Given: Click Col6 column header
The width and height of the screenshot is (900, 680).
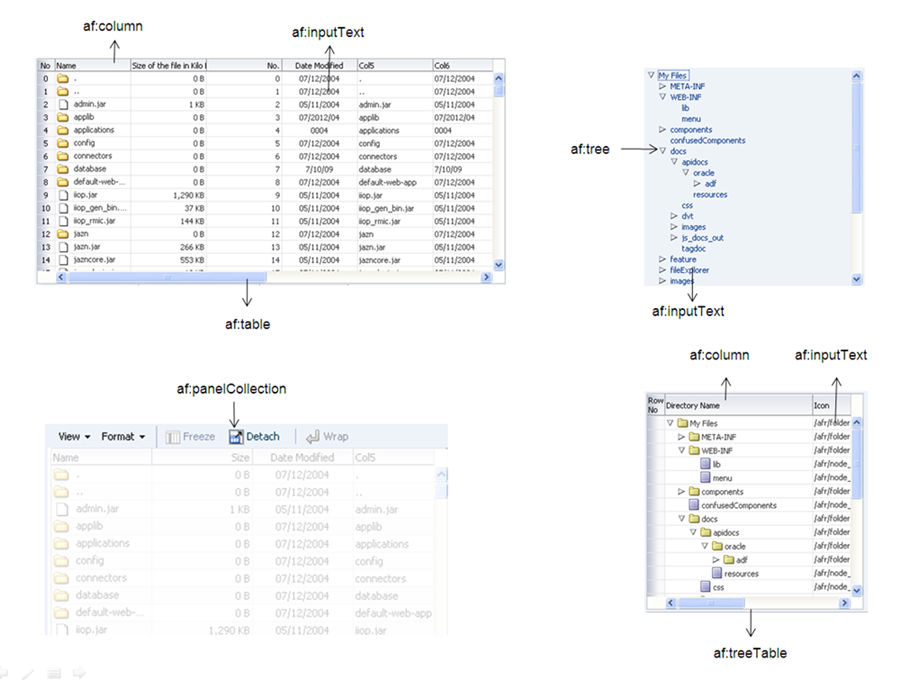Looking at the screenshot, I should pos(463,65).
